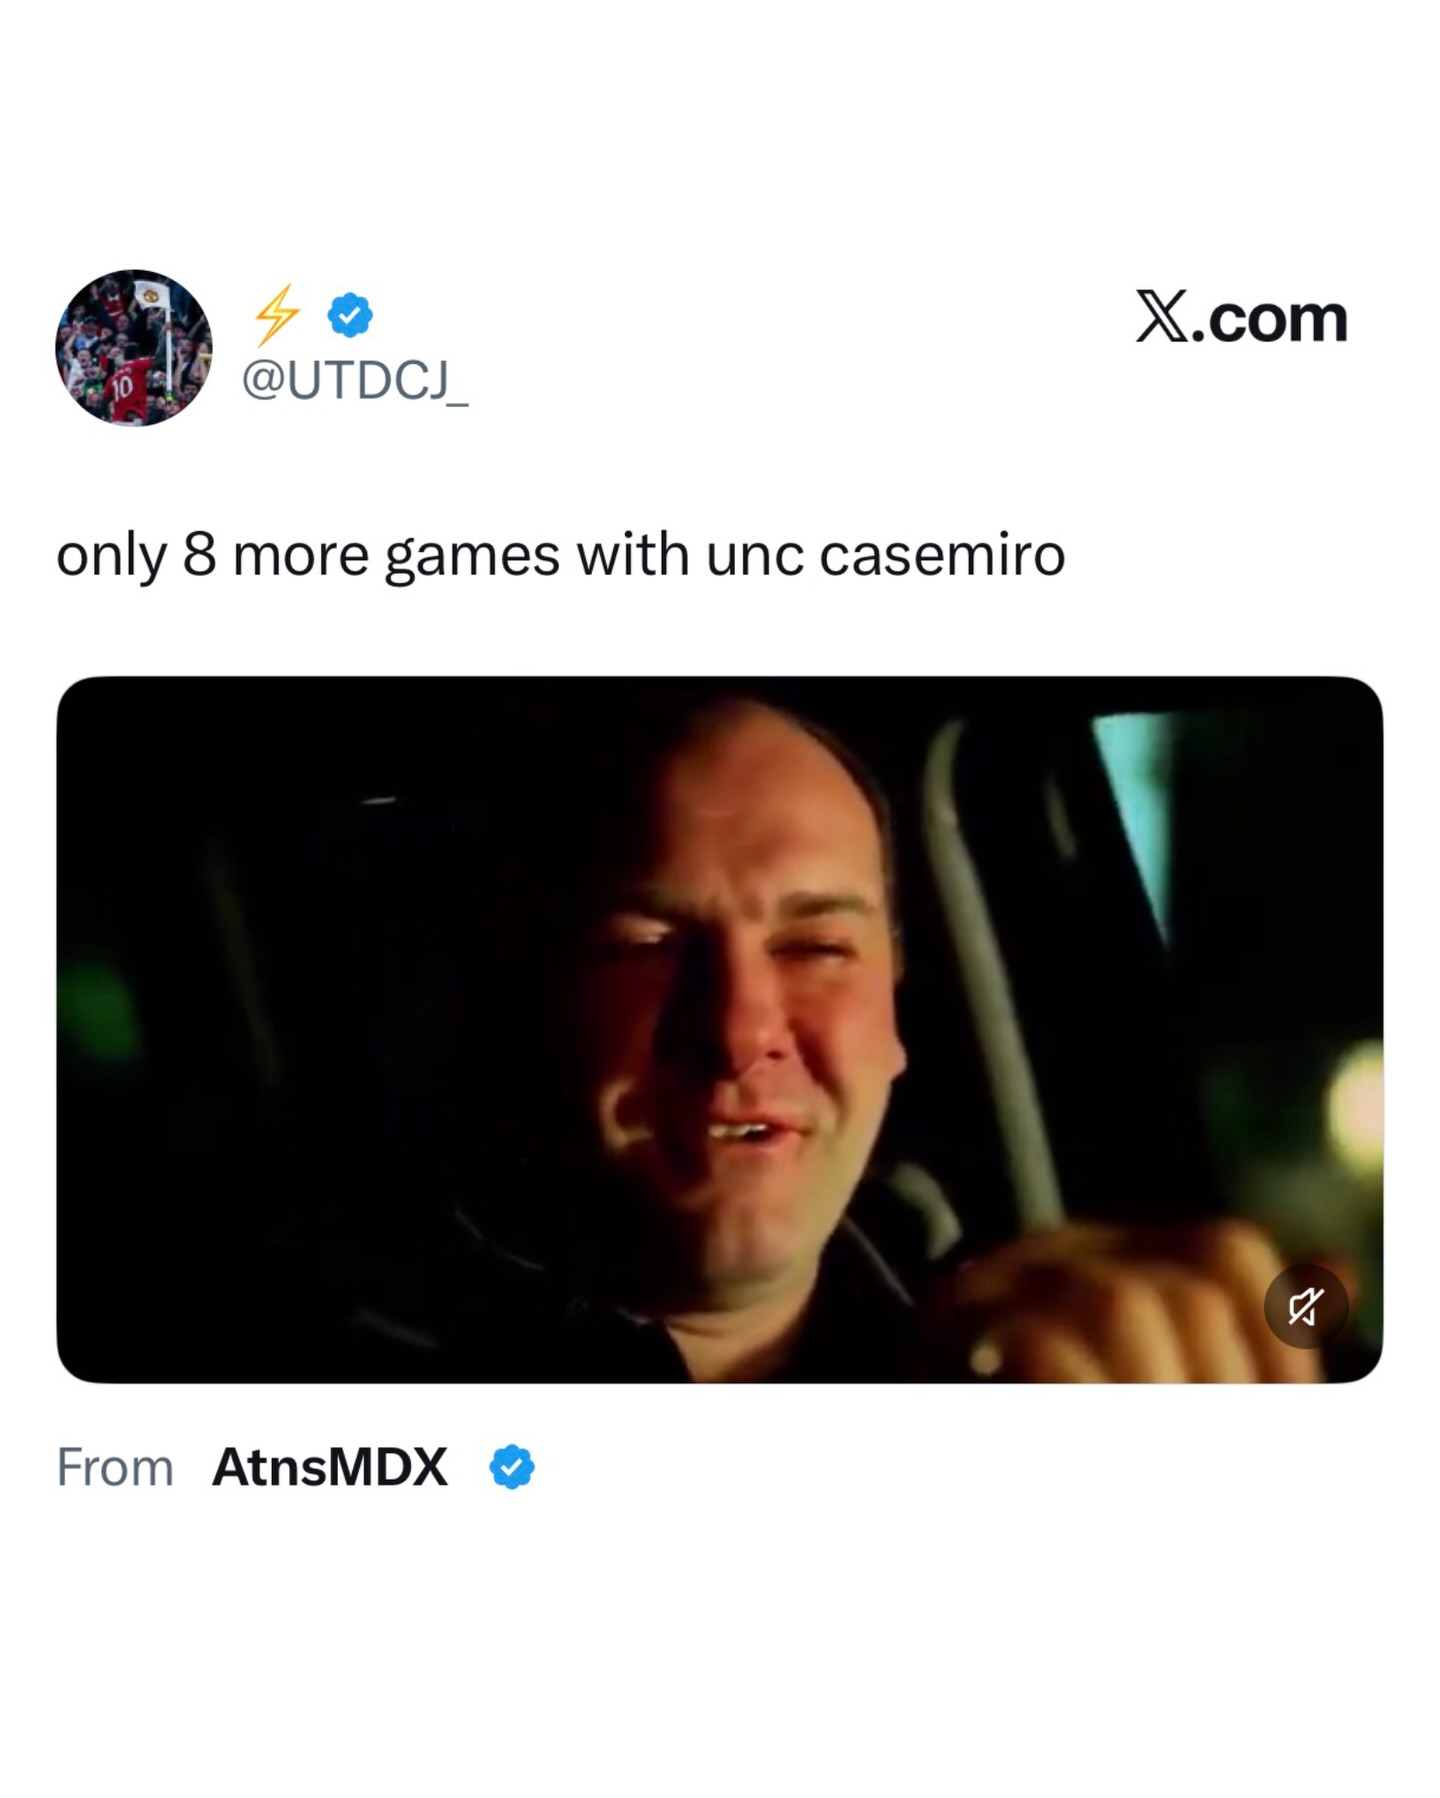The image size is (1440, 1798).
Task: Click the word "casemiro" in the tweet
Action: (942, 556)
